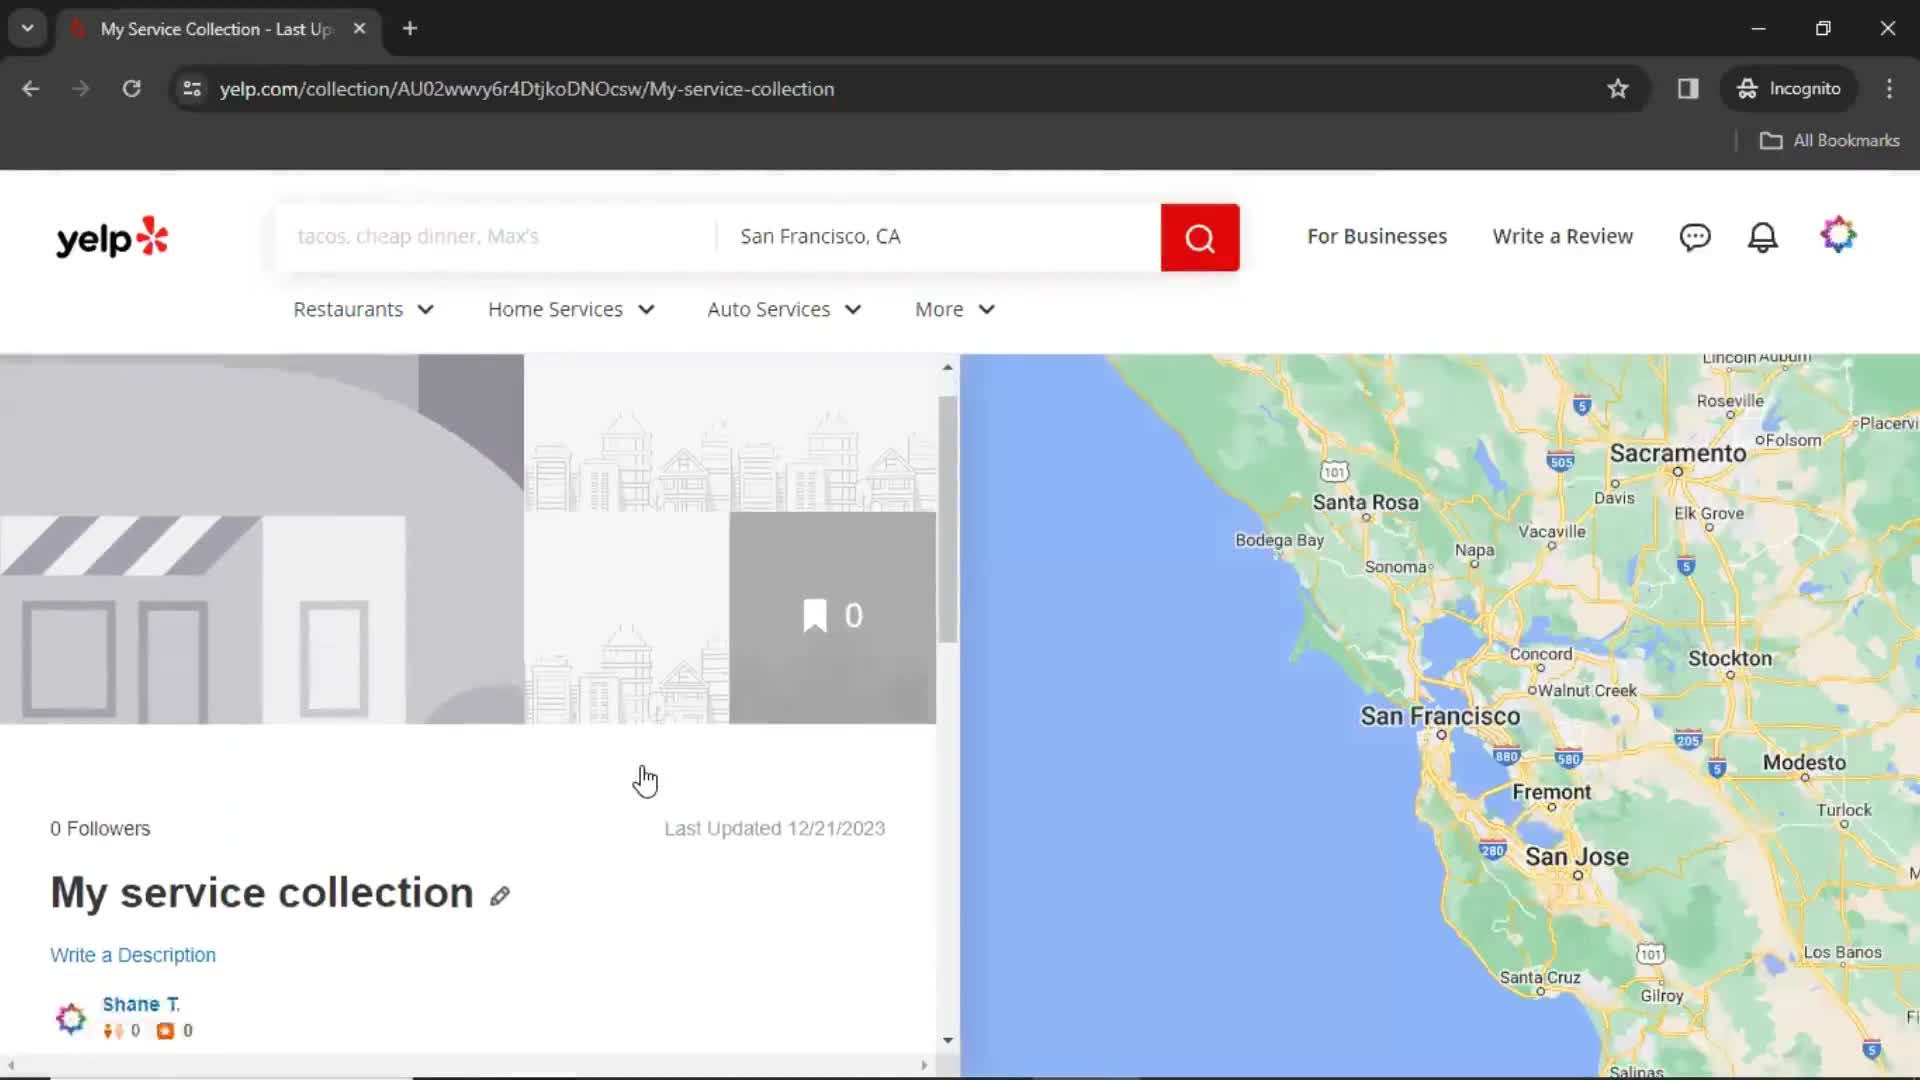Expand the More menu
The image size is (1920, 1080).
click(955, 310)
